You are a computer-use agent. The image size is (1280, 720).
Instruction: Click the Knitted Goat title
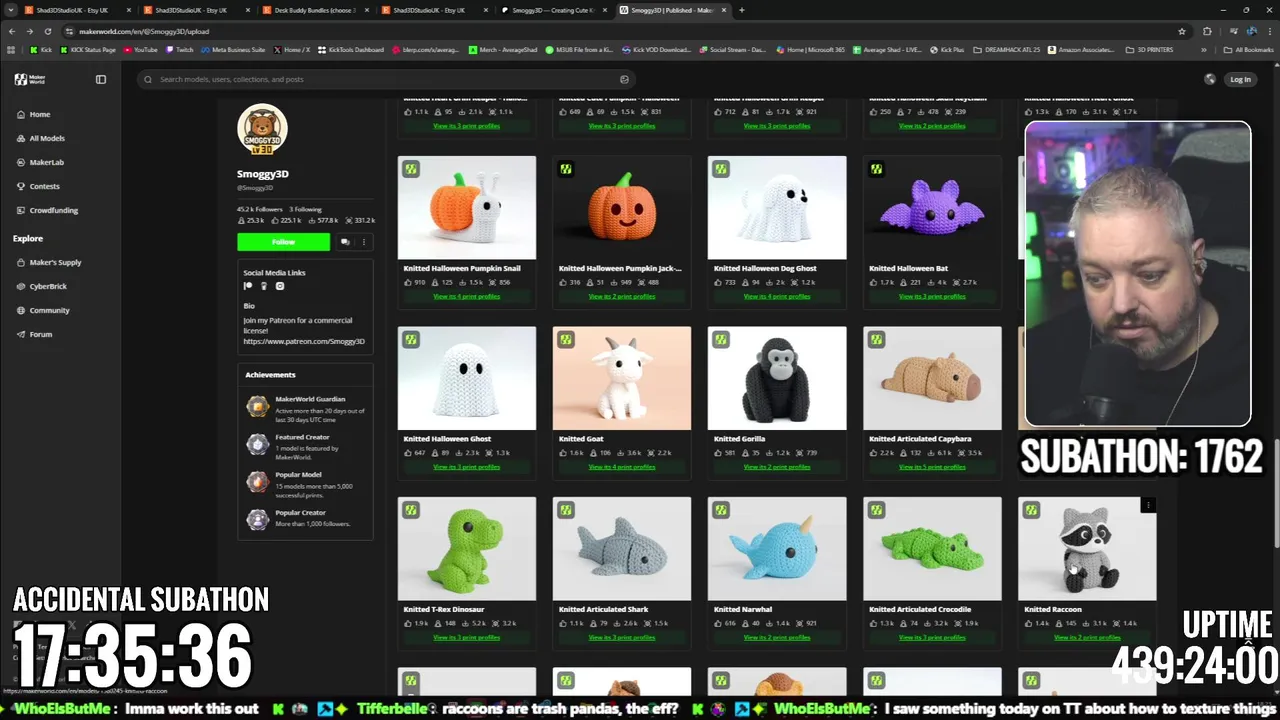[581, 438]
